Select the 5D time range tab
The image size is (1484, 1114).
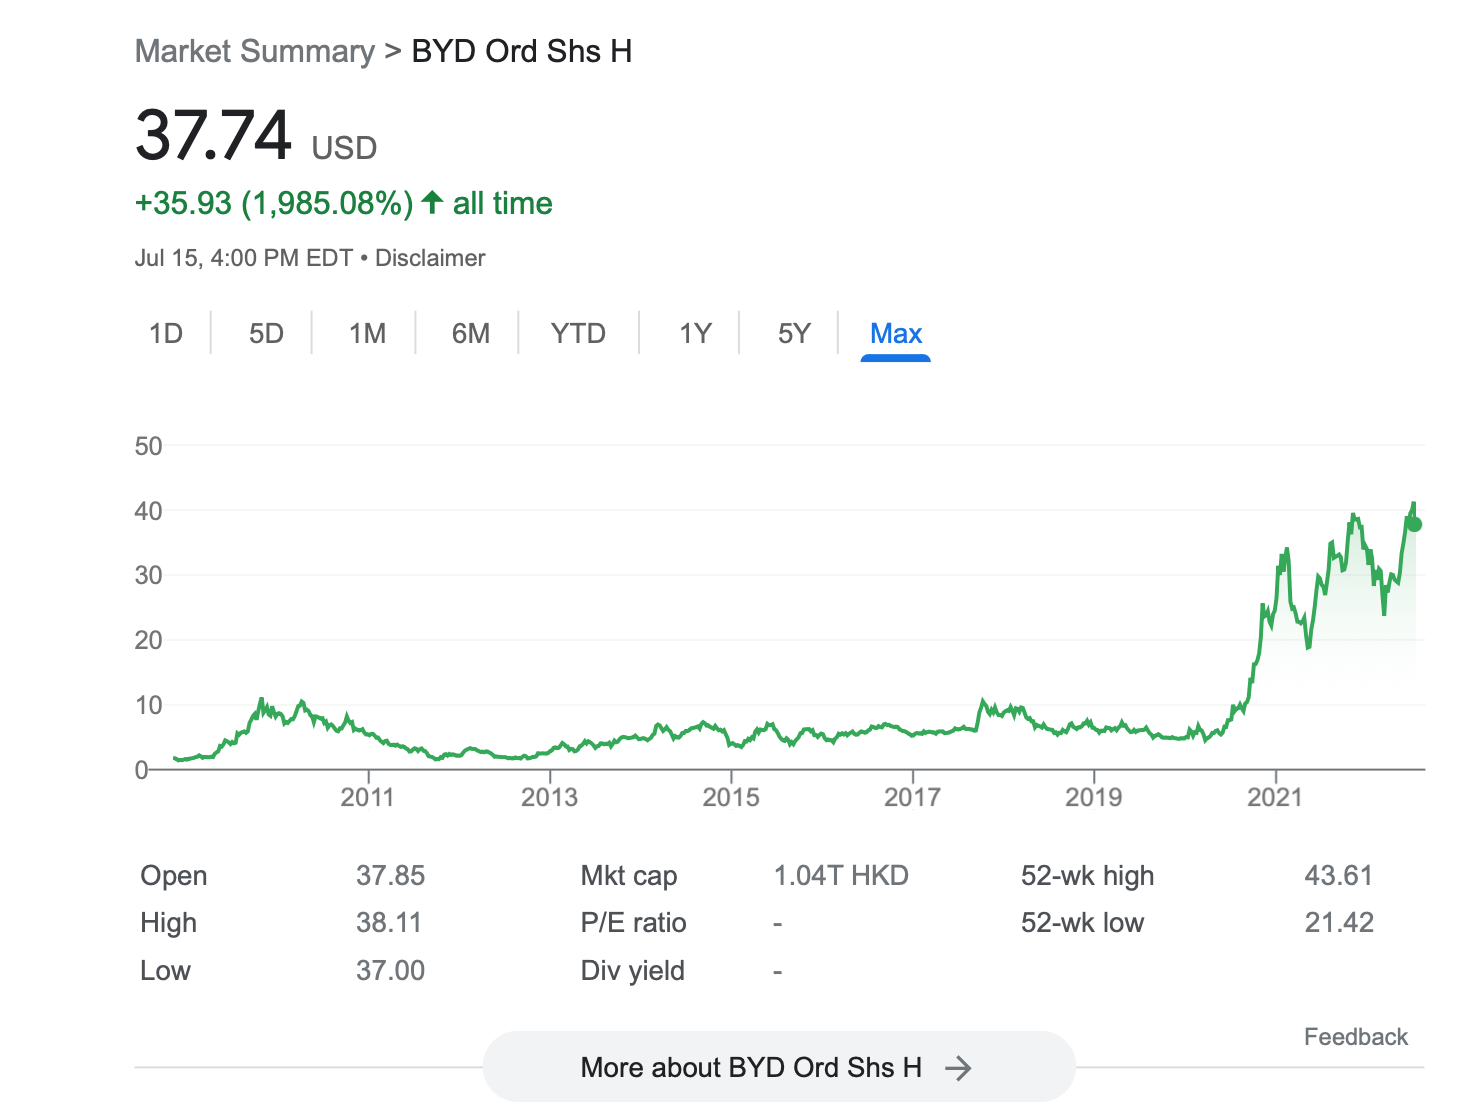pyautogui.click(x=266, y=333)
